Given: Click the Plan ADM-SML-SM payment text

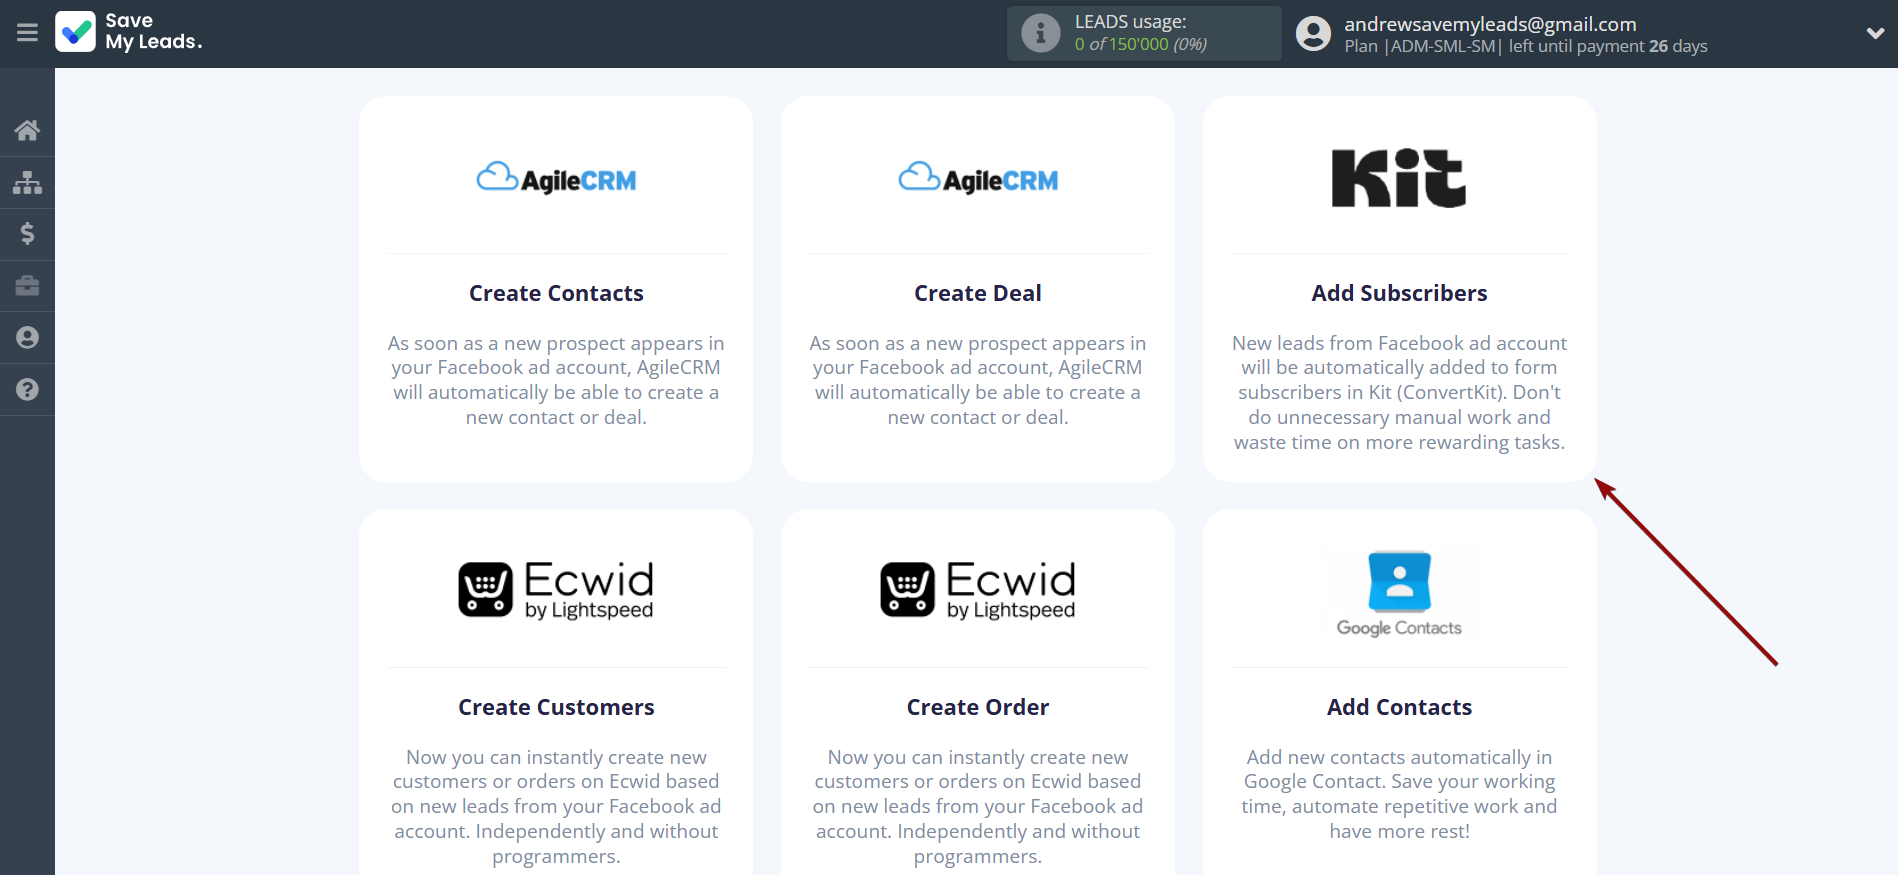Looking at the screenshot, I should tap(1526, 46).
